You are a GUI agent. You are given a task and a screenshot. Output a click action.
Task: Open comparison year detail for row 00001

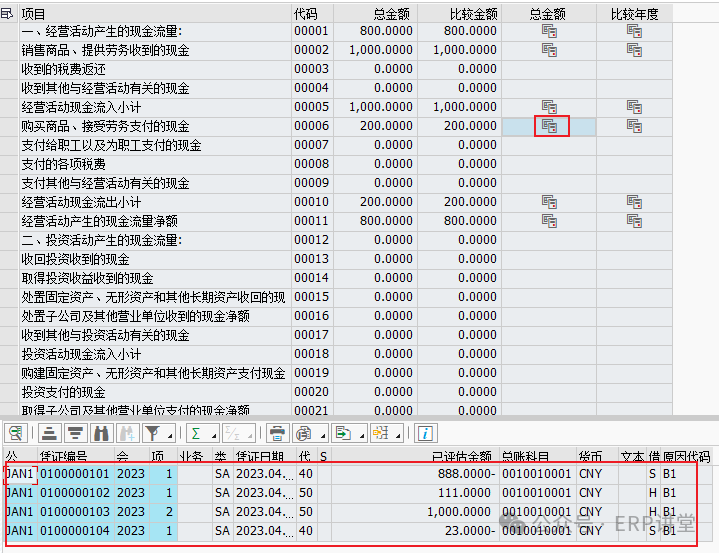[634, 31]
